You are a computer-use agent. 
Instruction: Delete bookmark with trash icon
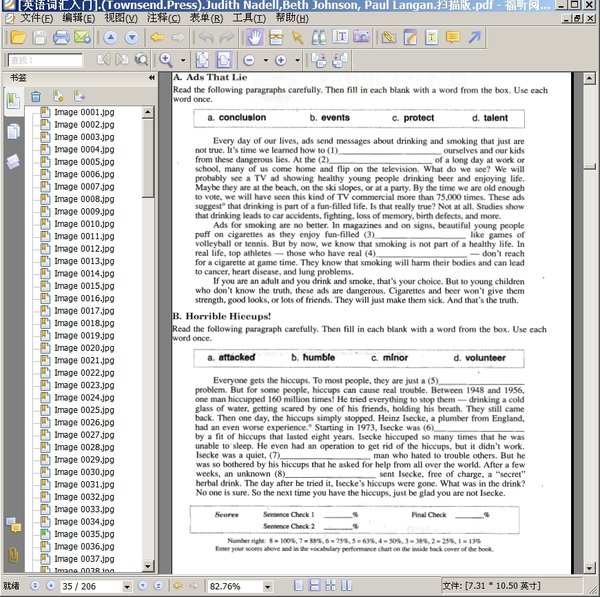pos(36,96)
